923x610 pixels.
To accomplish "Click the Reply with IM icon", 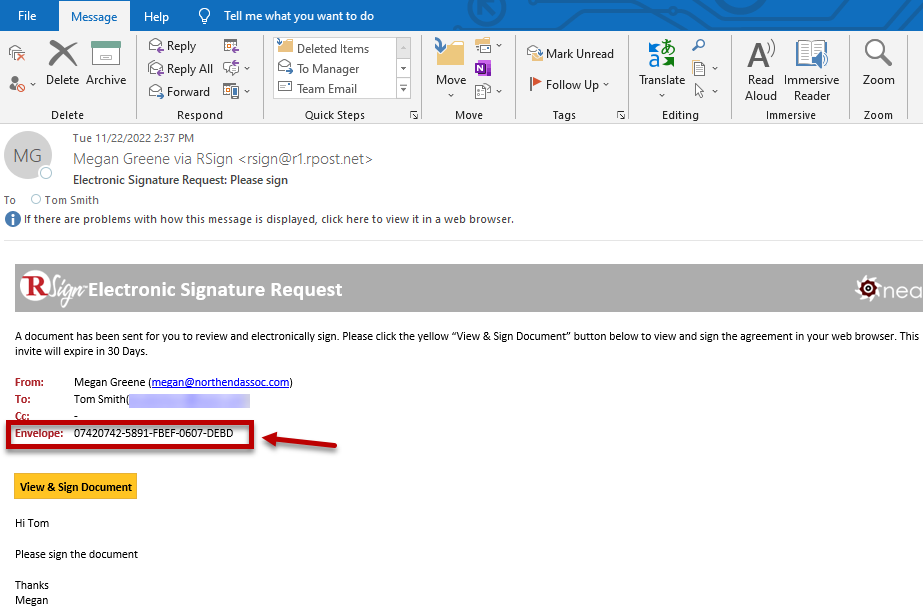I will (231, 68).
